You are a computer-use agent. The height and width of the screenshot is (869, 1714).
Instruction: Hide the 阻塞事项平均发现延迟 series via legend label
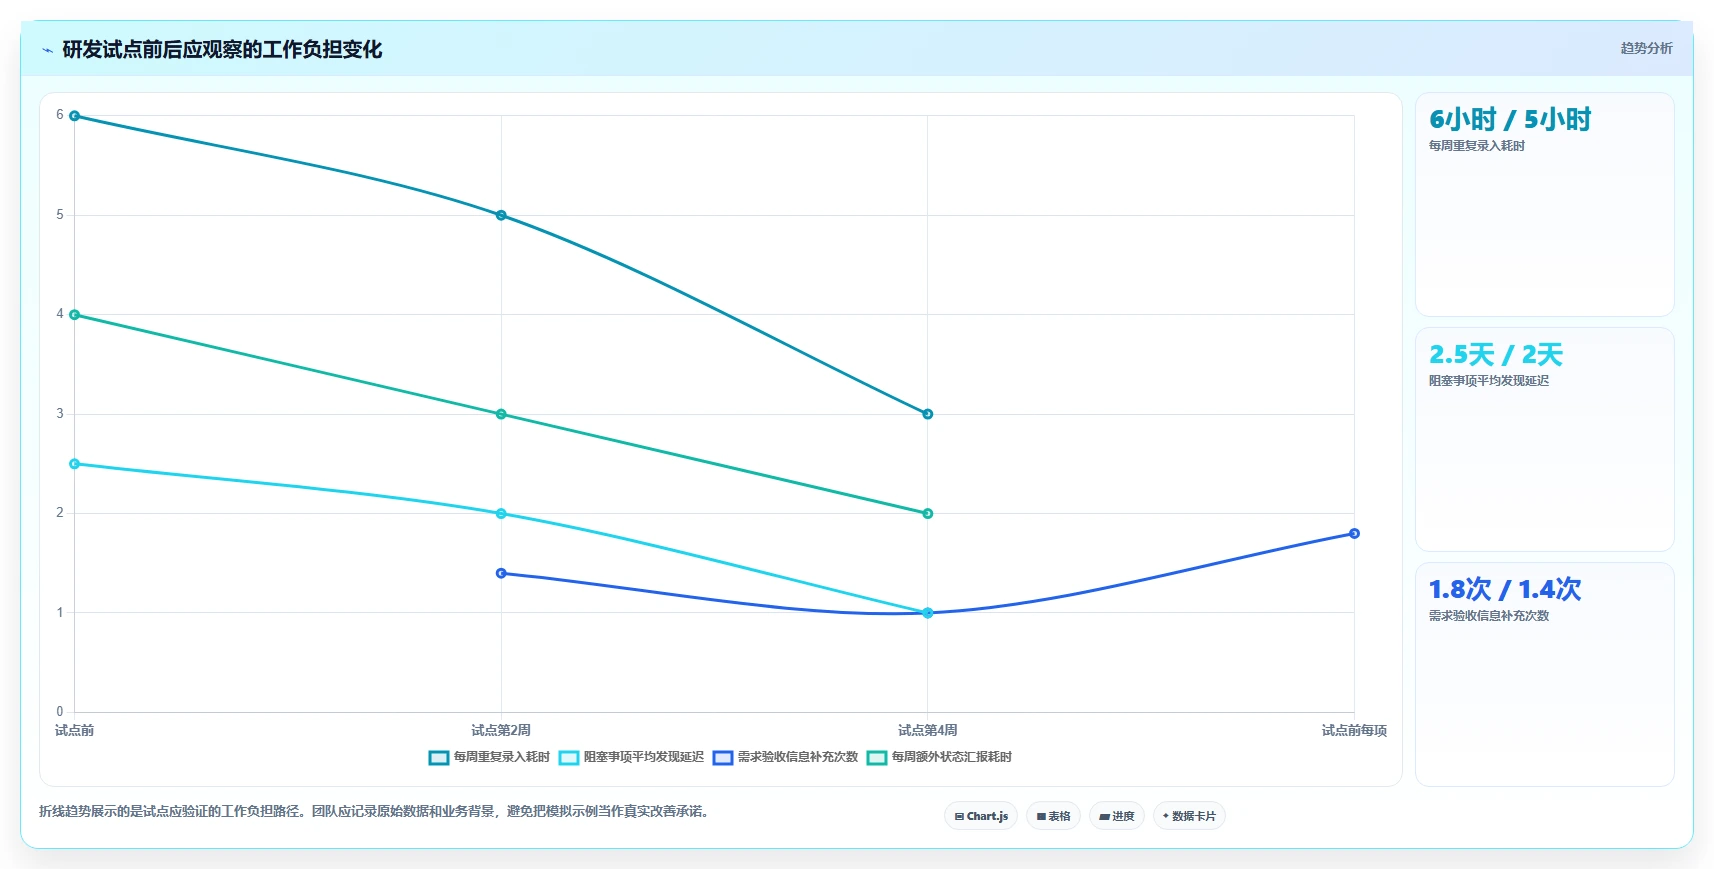pos(644,757)
